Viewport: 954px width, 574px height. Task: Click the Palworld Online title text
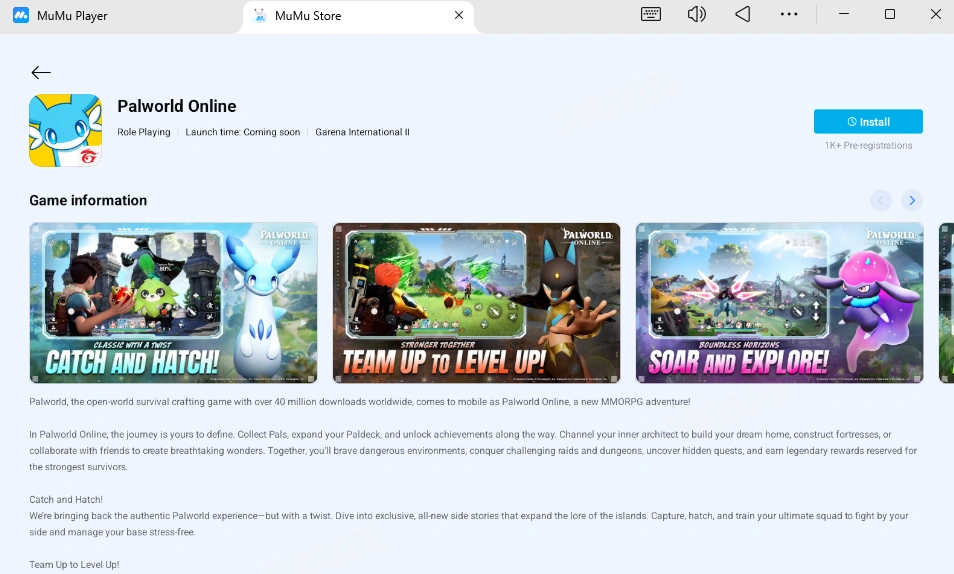coord(176,106)
